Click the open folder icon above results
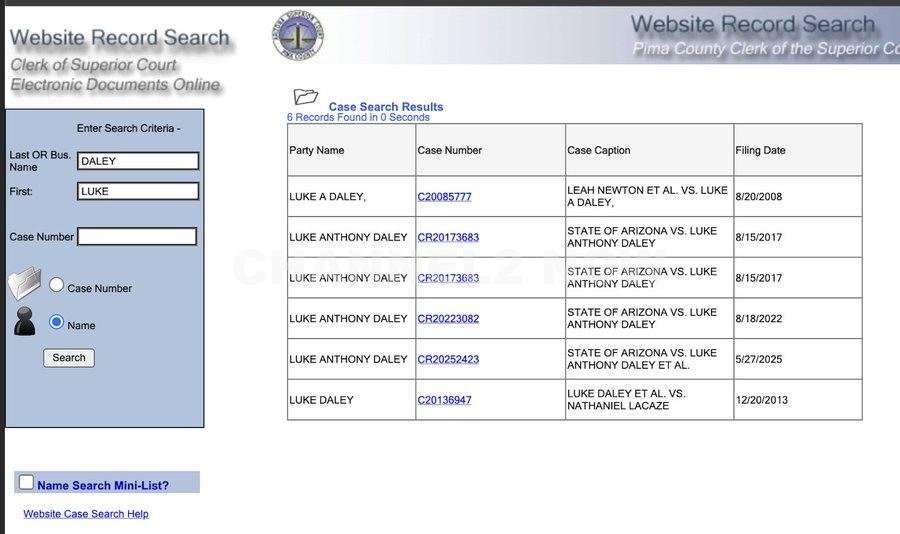Viewport: 900px width, 534px height. [x=305, y=96]
